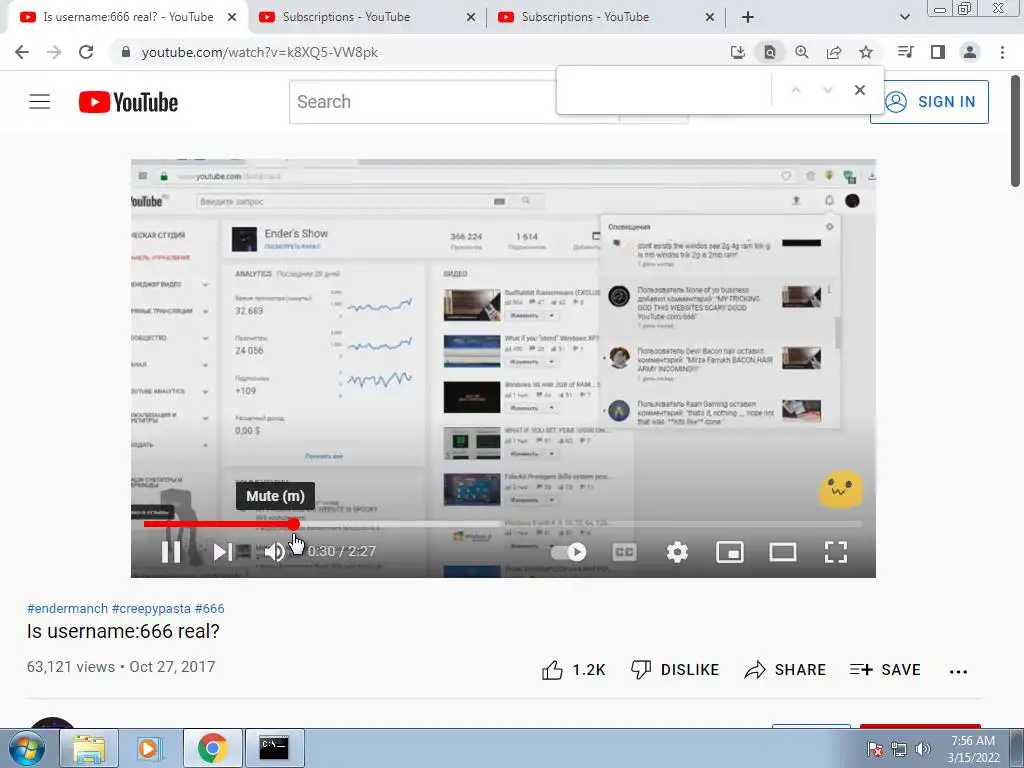
Task: Open Chrome three-dot menu
Action: click(x=1002, y=52)
